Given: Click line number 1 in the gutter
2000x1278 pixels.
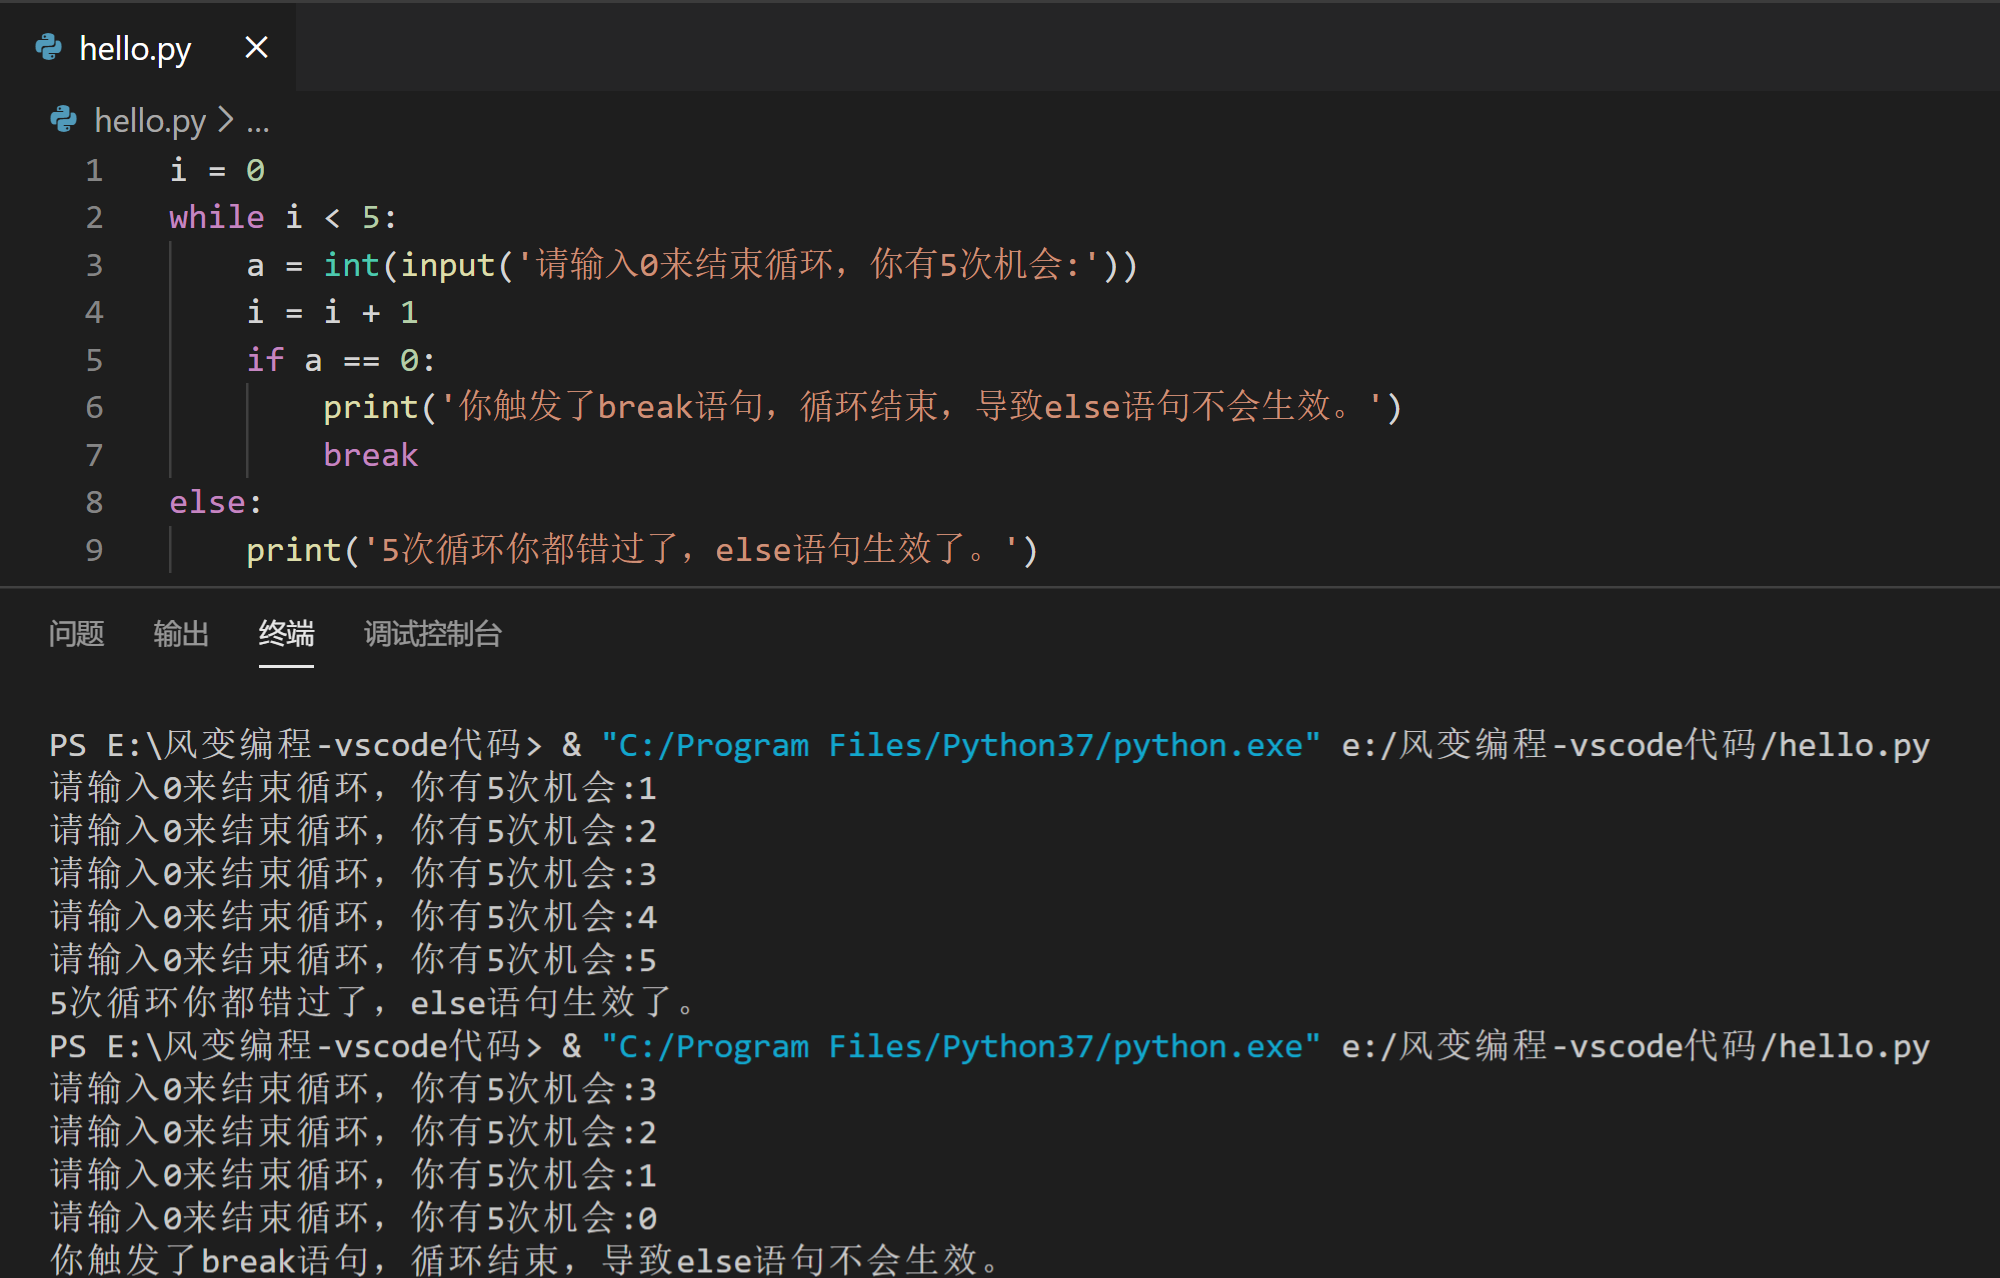Looking at the screenshot, I should tap(94, 170).
